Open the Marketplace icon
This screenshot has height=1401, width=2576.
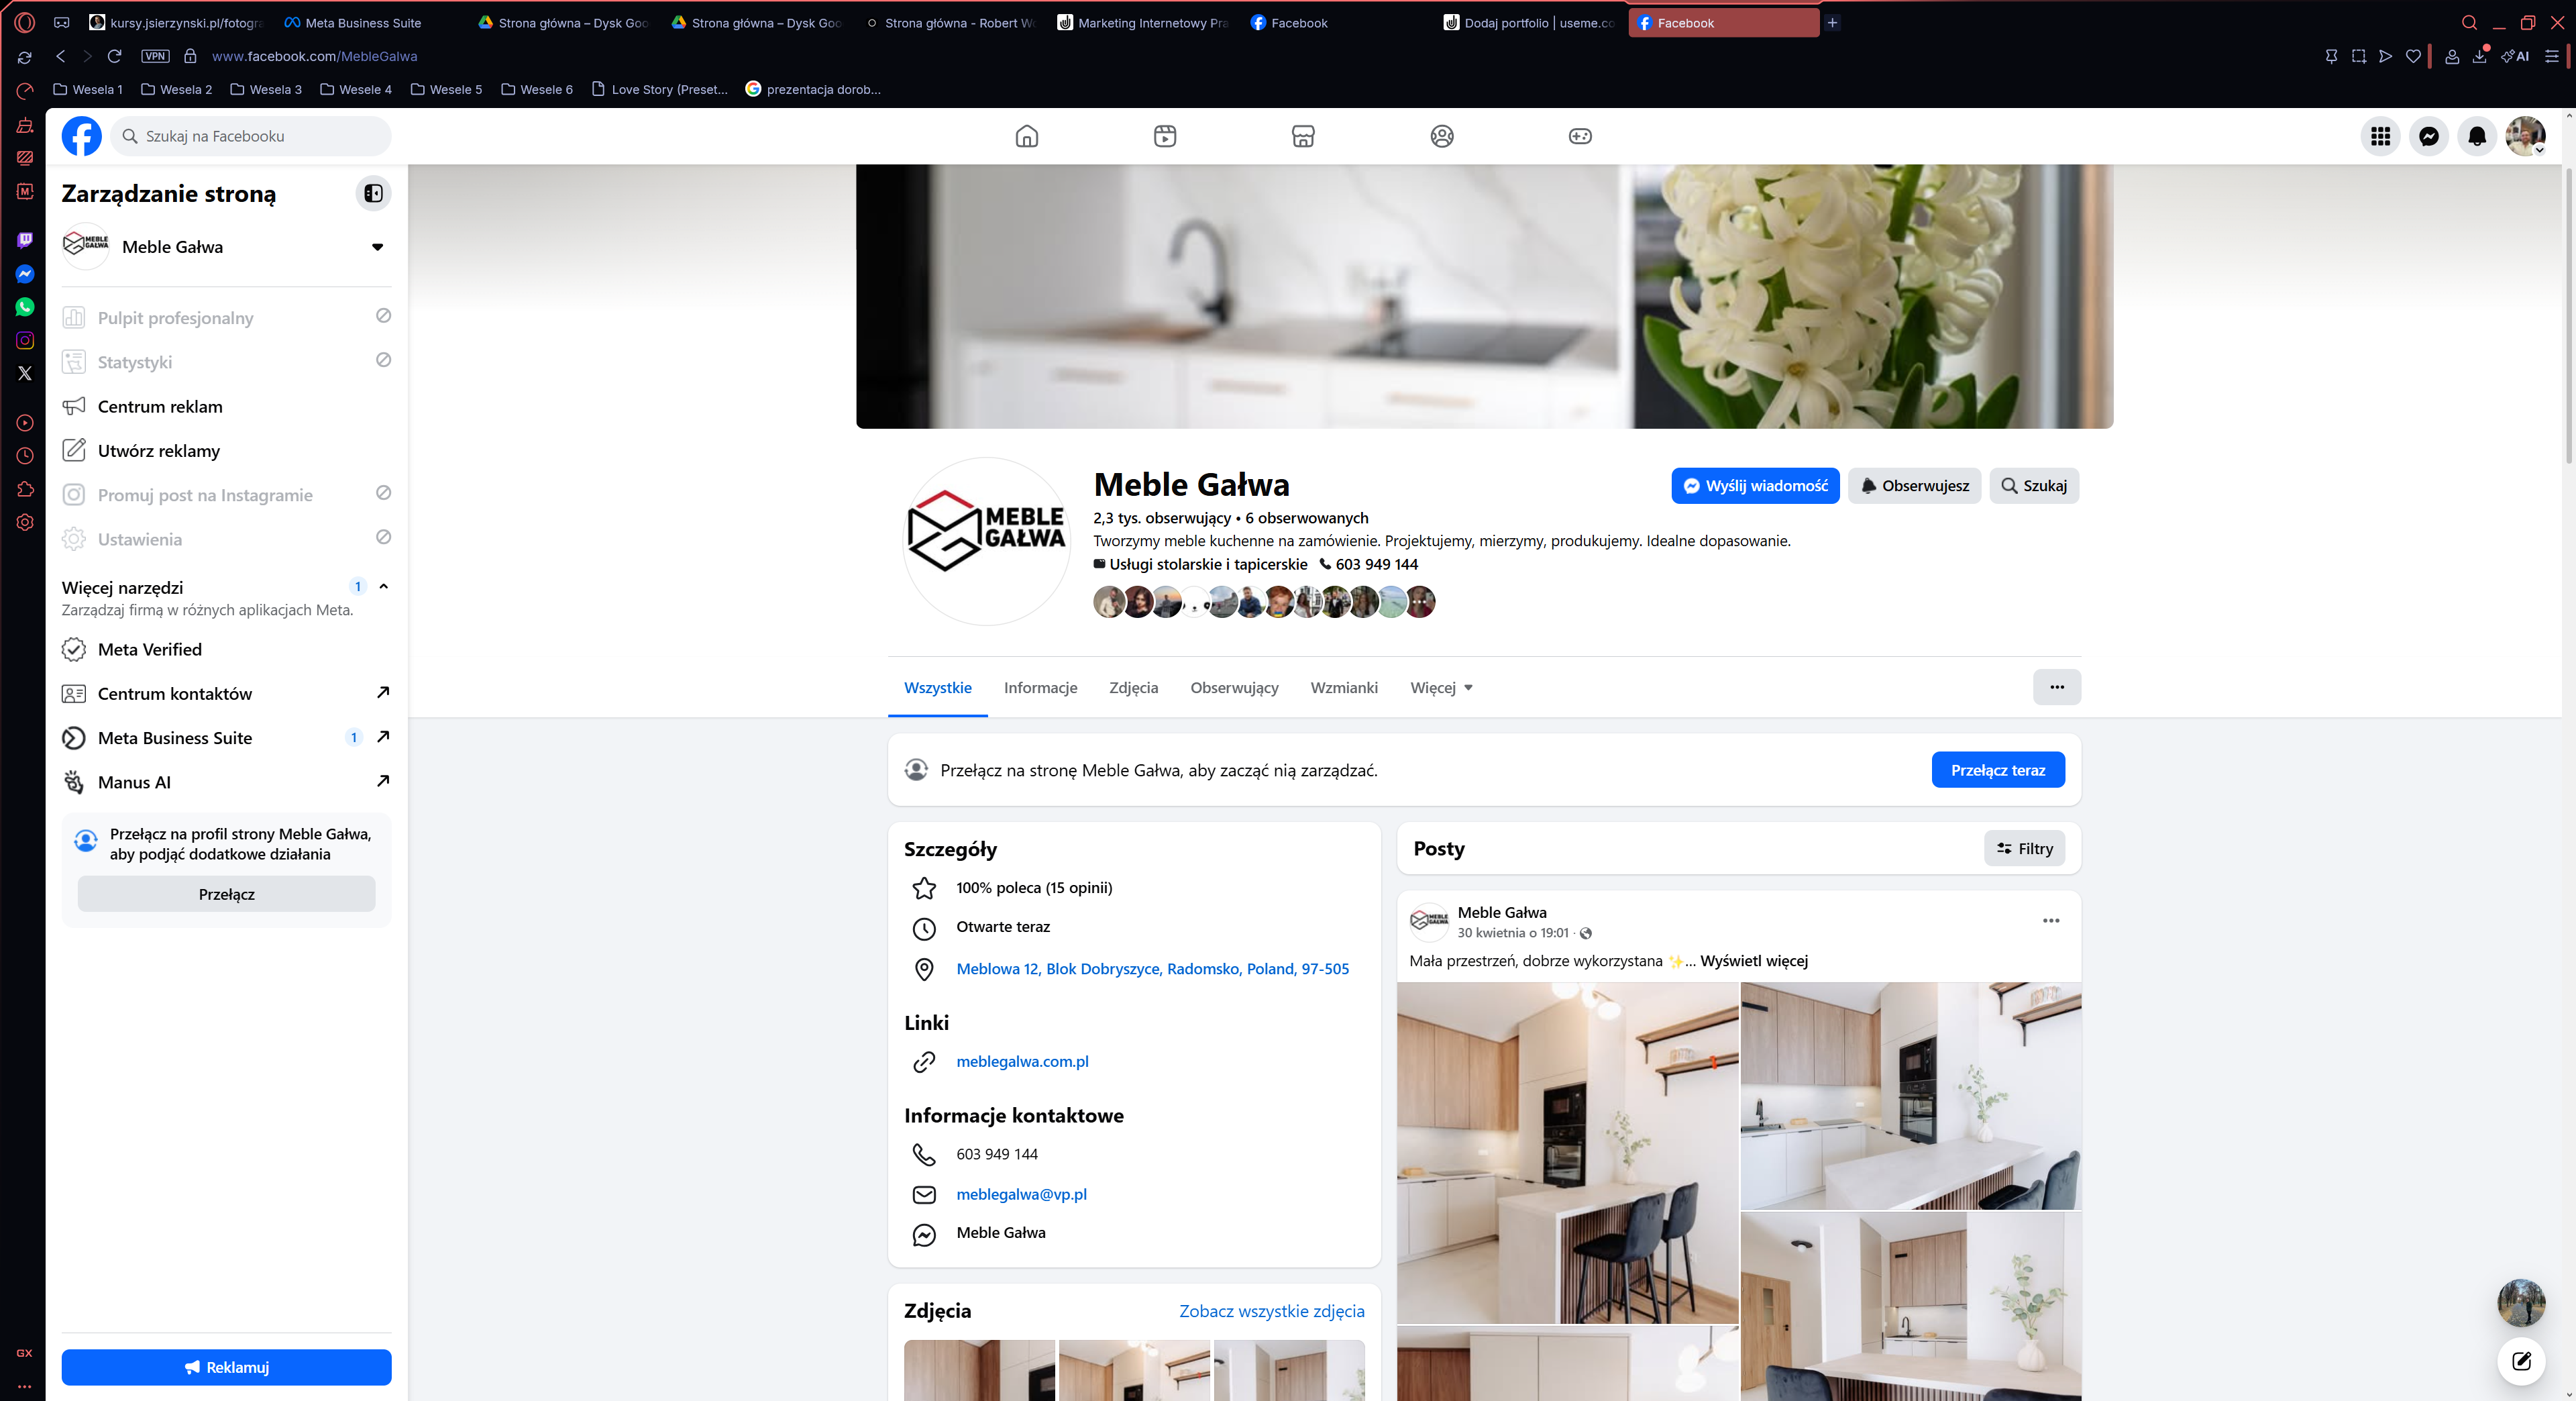pyautogui.click(x=1303, y=136)
